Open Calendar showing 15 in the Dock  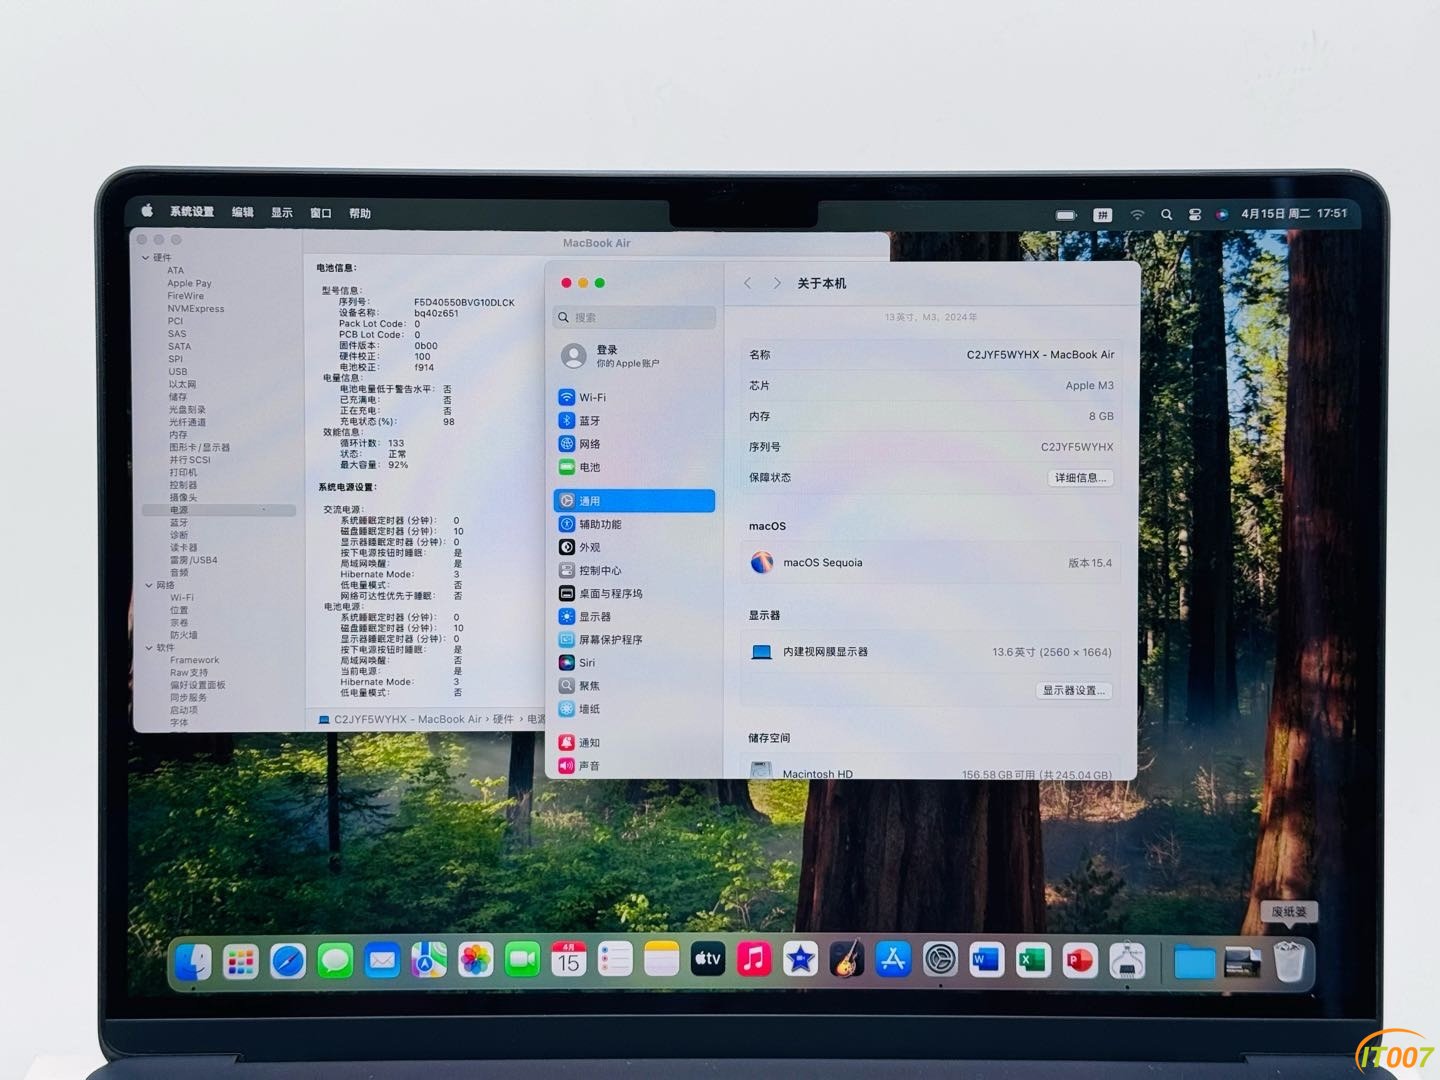coord(569,960)
